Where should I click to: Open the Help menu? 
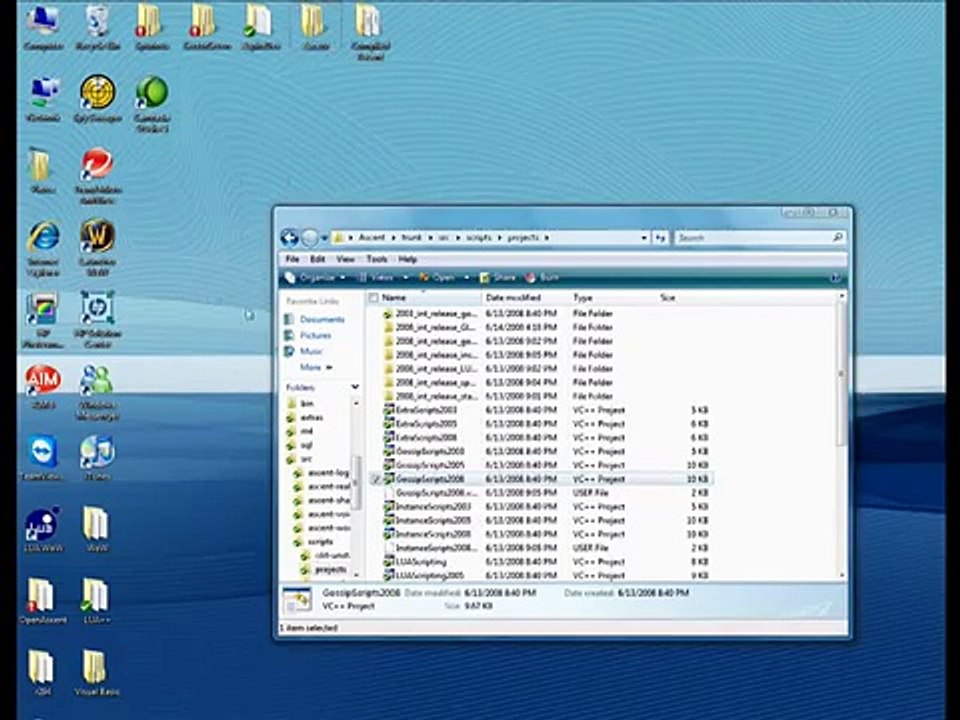(408, 259)
